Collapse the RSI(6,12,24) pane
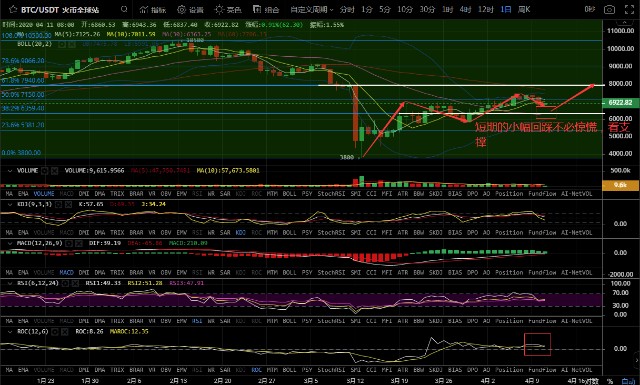Viewport: 640px width, 385px height. (x=10, y=283)
